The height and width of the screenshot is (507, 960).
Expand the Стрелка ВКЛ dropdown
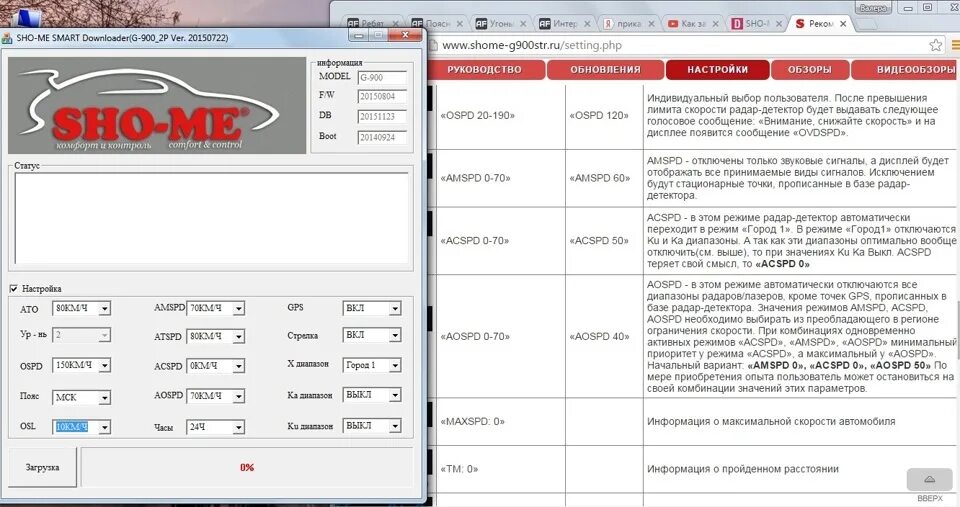[x=394, y=336]
